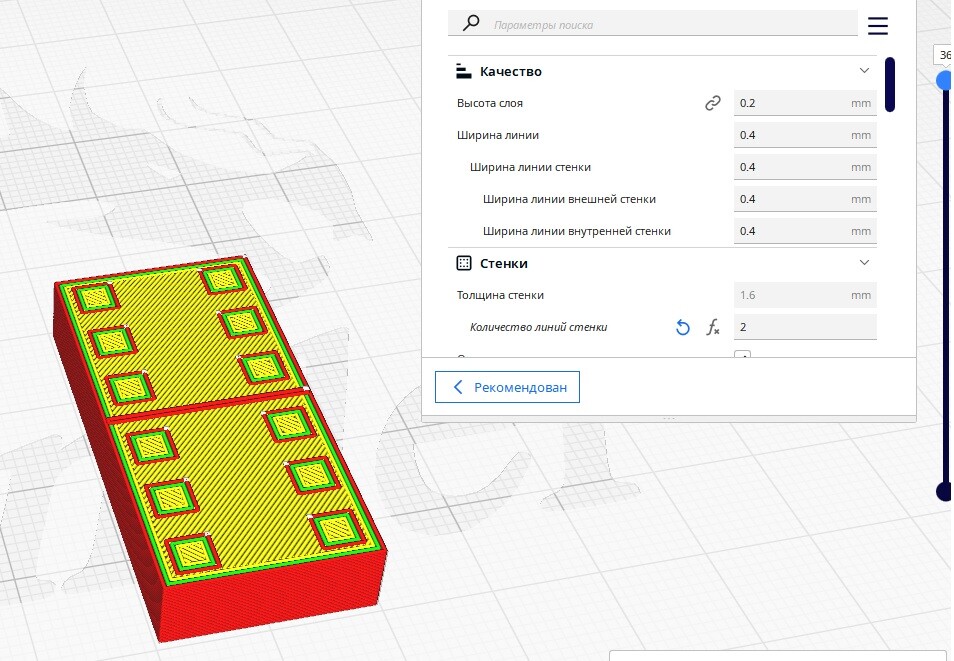Screen dimensions: 954x661
Task: Click the back chevron in Рекомендован button
Action: tap(458, 387)
